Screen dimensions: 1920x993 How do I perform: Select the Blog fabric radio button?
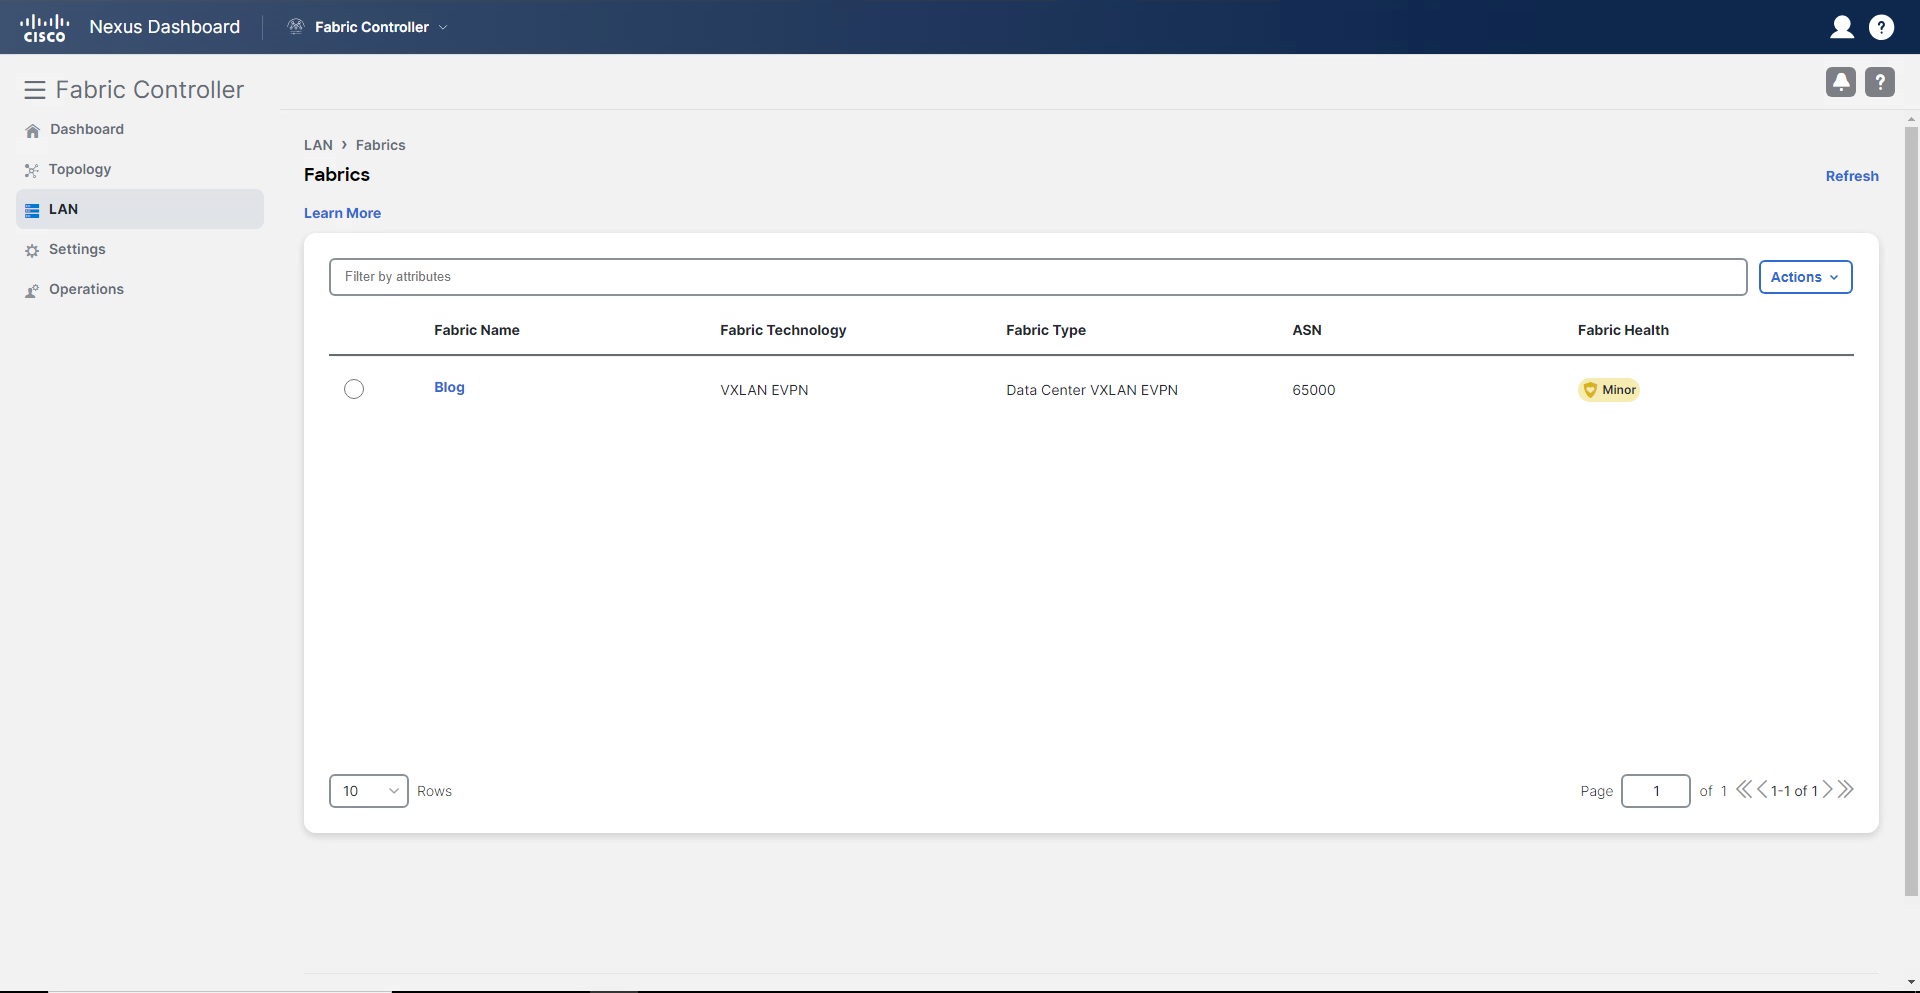(354, 389)
